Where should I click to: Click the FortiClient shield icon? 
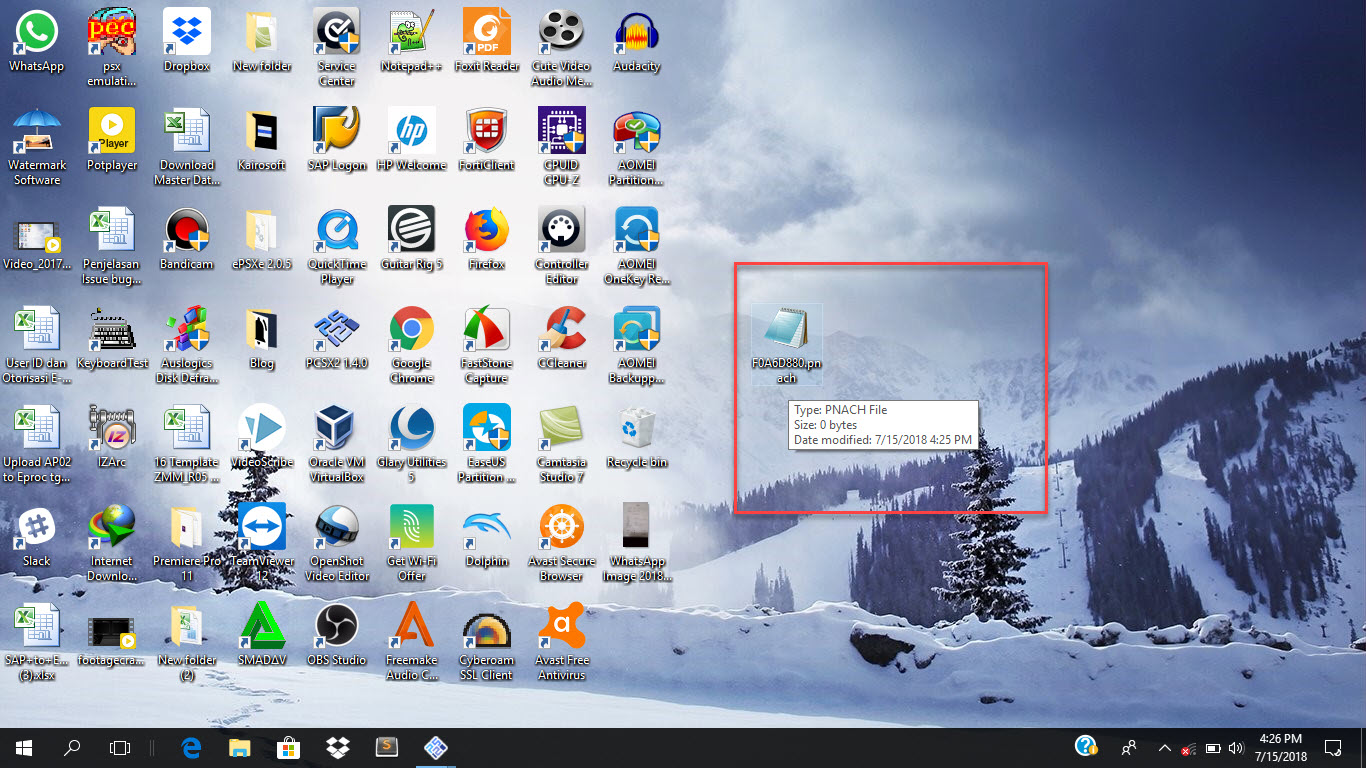coord(487,131)
